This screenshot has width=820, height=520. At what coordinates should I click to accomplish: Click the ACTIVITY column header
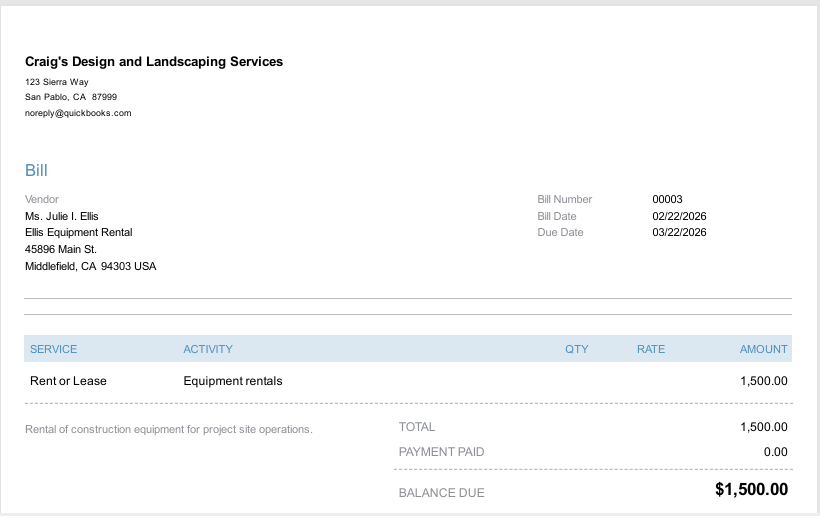[x=208, y=349]
